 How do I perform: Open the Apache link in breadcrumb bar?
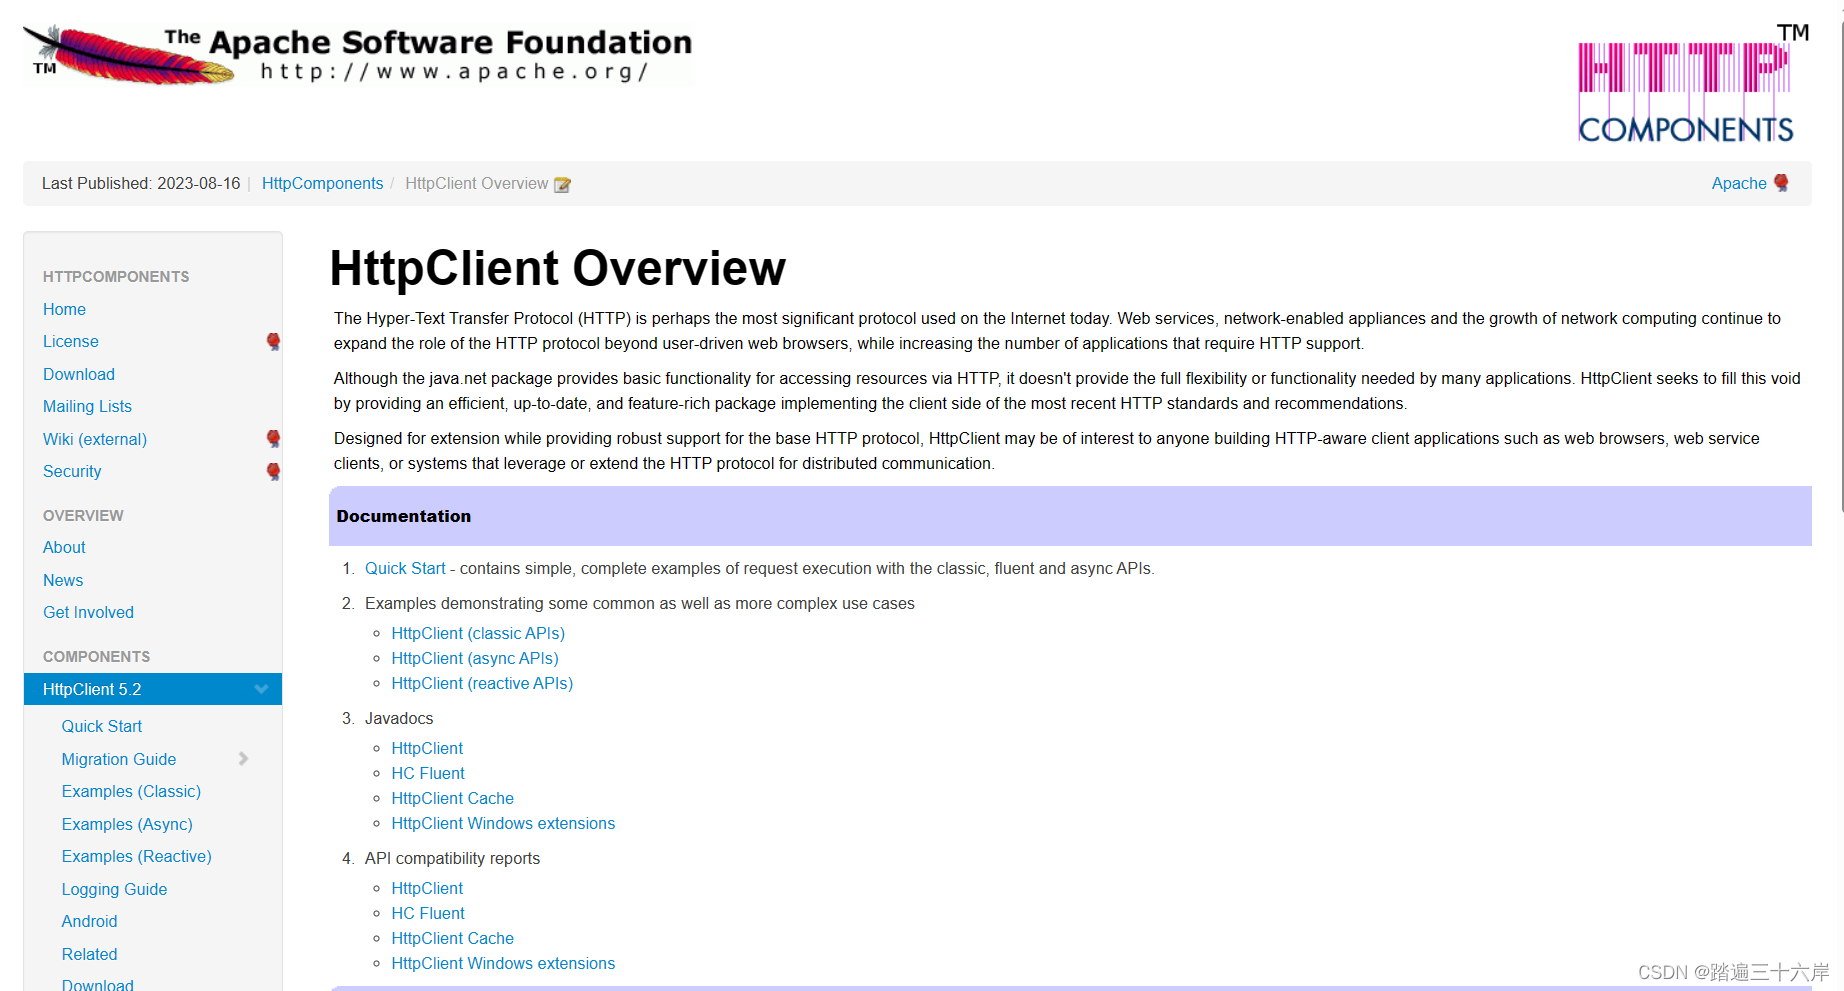tap(1739, 184)
